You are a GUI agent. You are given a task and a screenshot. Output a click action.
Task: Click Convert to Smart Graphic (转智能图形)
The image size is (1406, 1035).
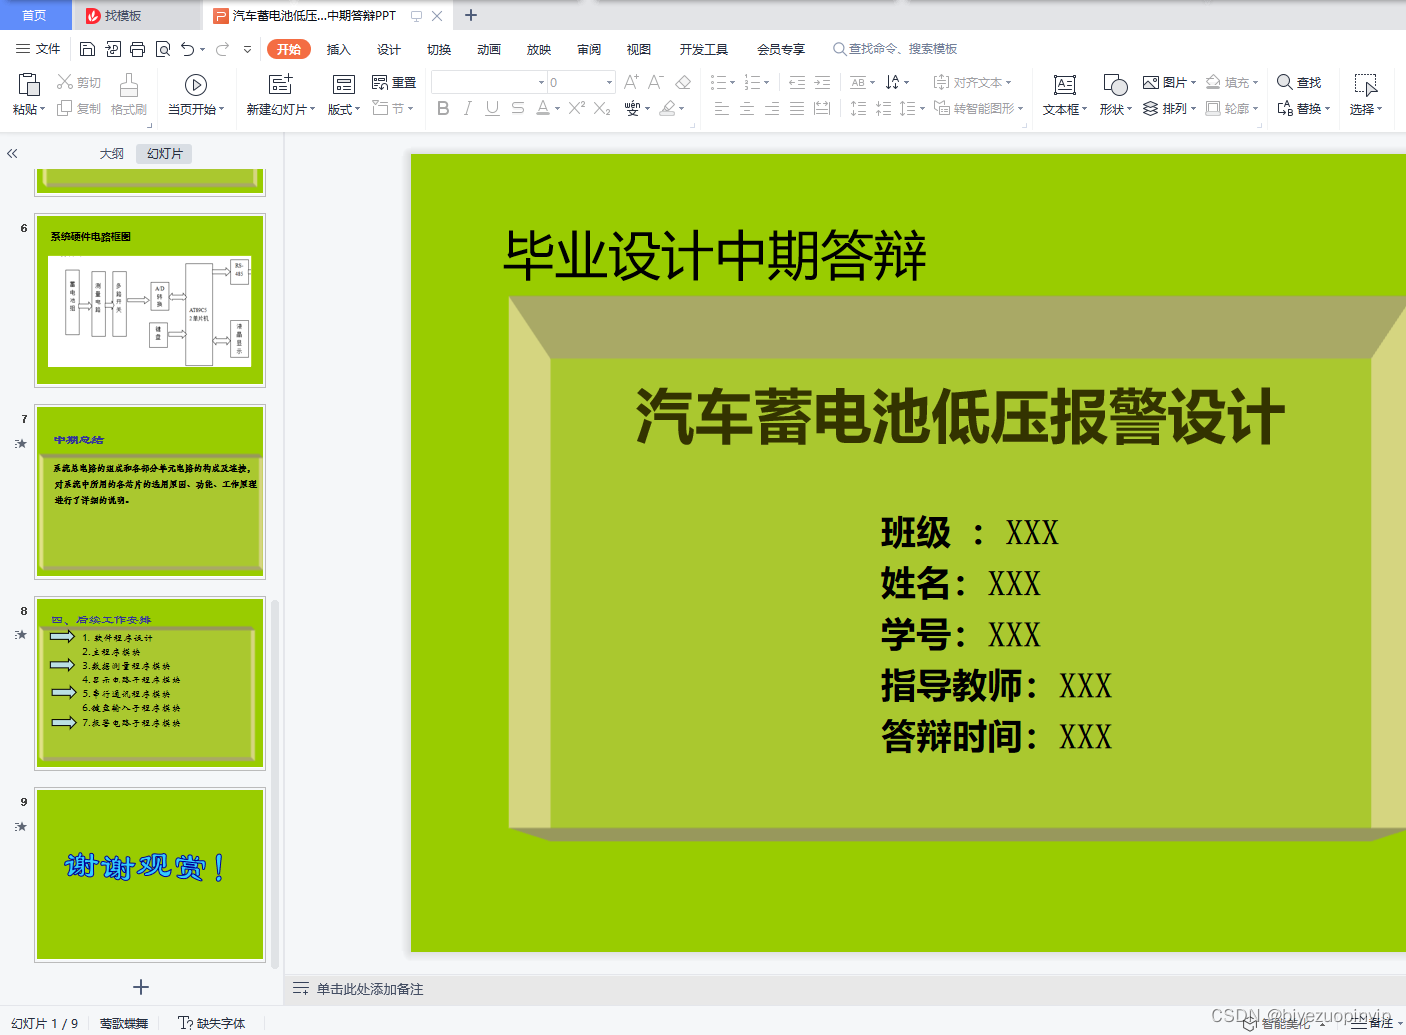[978, 108]
